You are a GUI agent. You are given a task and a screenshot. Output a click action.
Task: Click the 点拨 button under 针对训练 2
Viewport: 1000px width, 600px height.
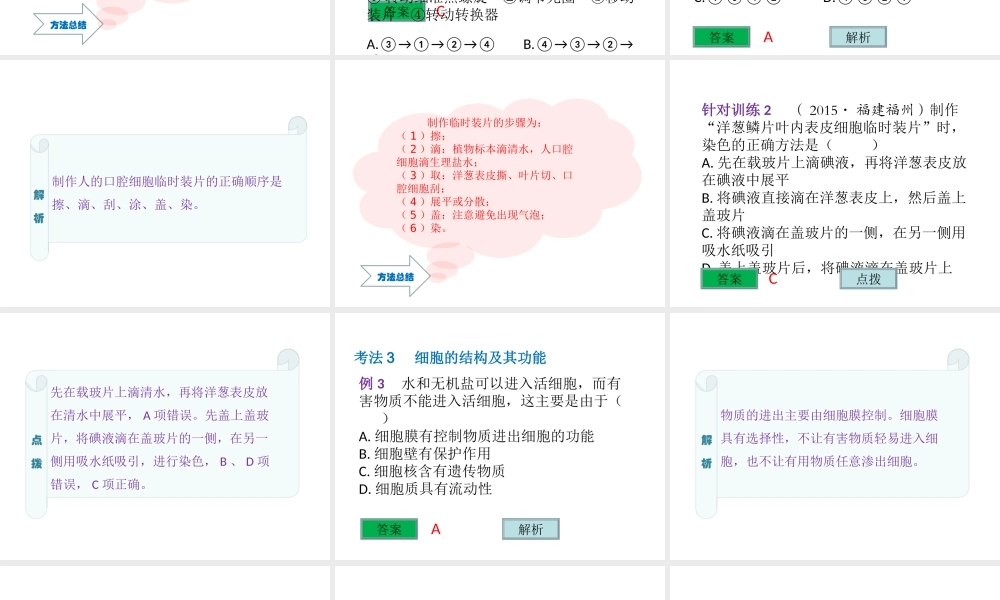pyautogui.click(x=868, y=279)
